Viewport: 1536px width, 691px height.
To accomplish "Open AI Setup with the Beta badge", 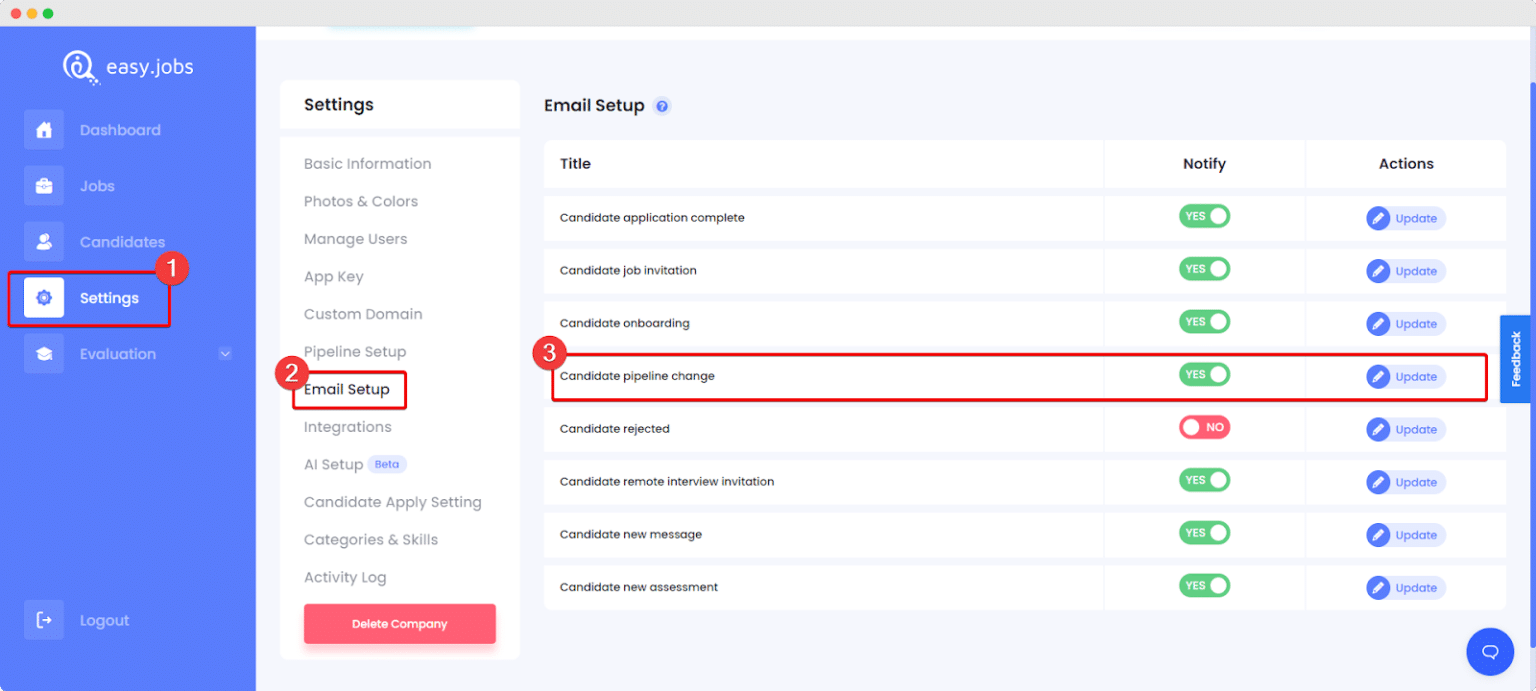I will click(333, 464).
